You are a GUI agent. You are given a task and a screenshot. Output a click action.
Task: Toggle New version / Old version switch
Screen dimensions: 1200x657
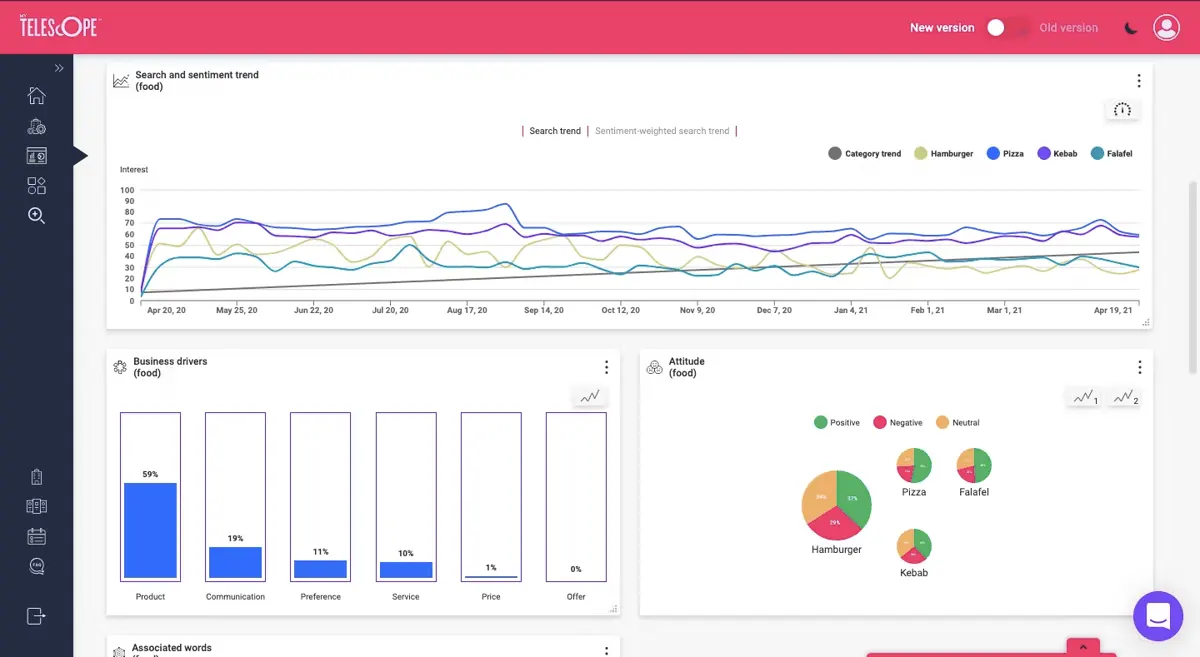[1006, 28]
